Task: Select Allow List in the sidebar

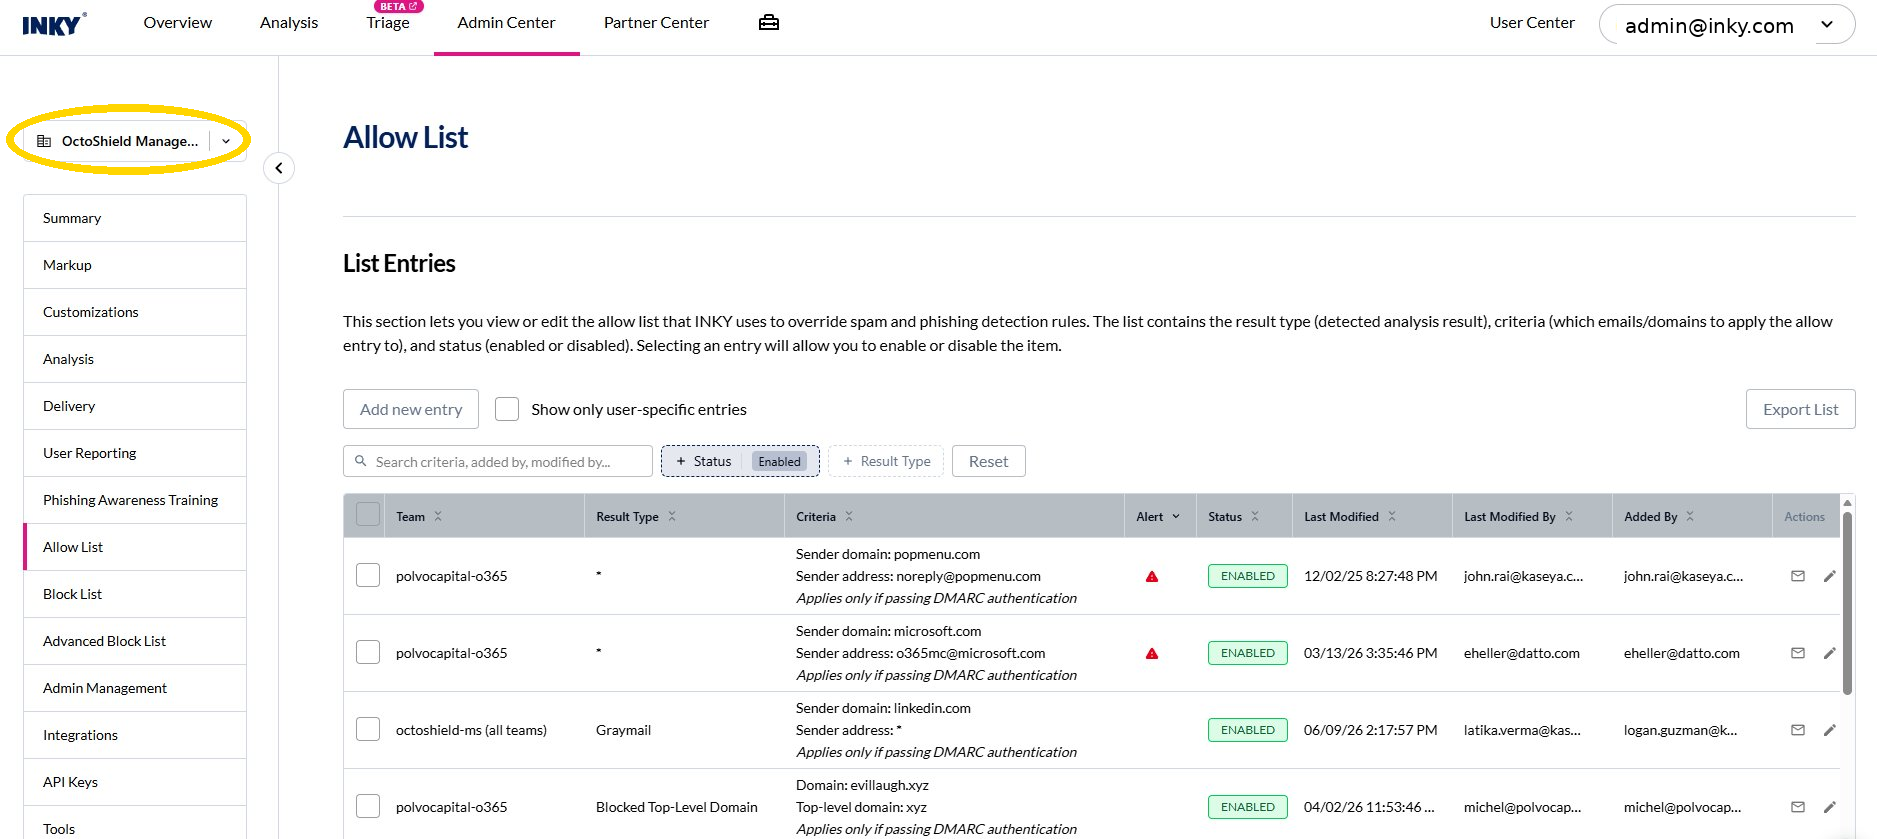Action: click(x=135, y=547)
